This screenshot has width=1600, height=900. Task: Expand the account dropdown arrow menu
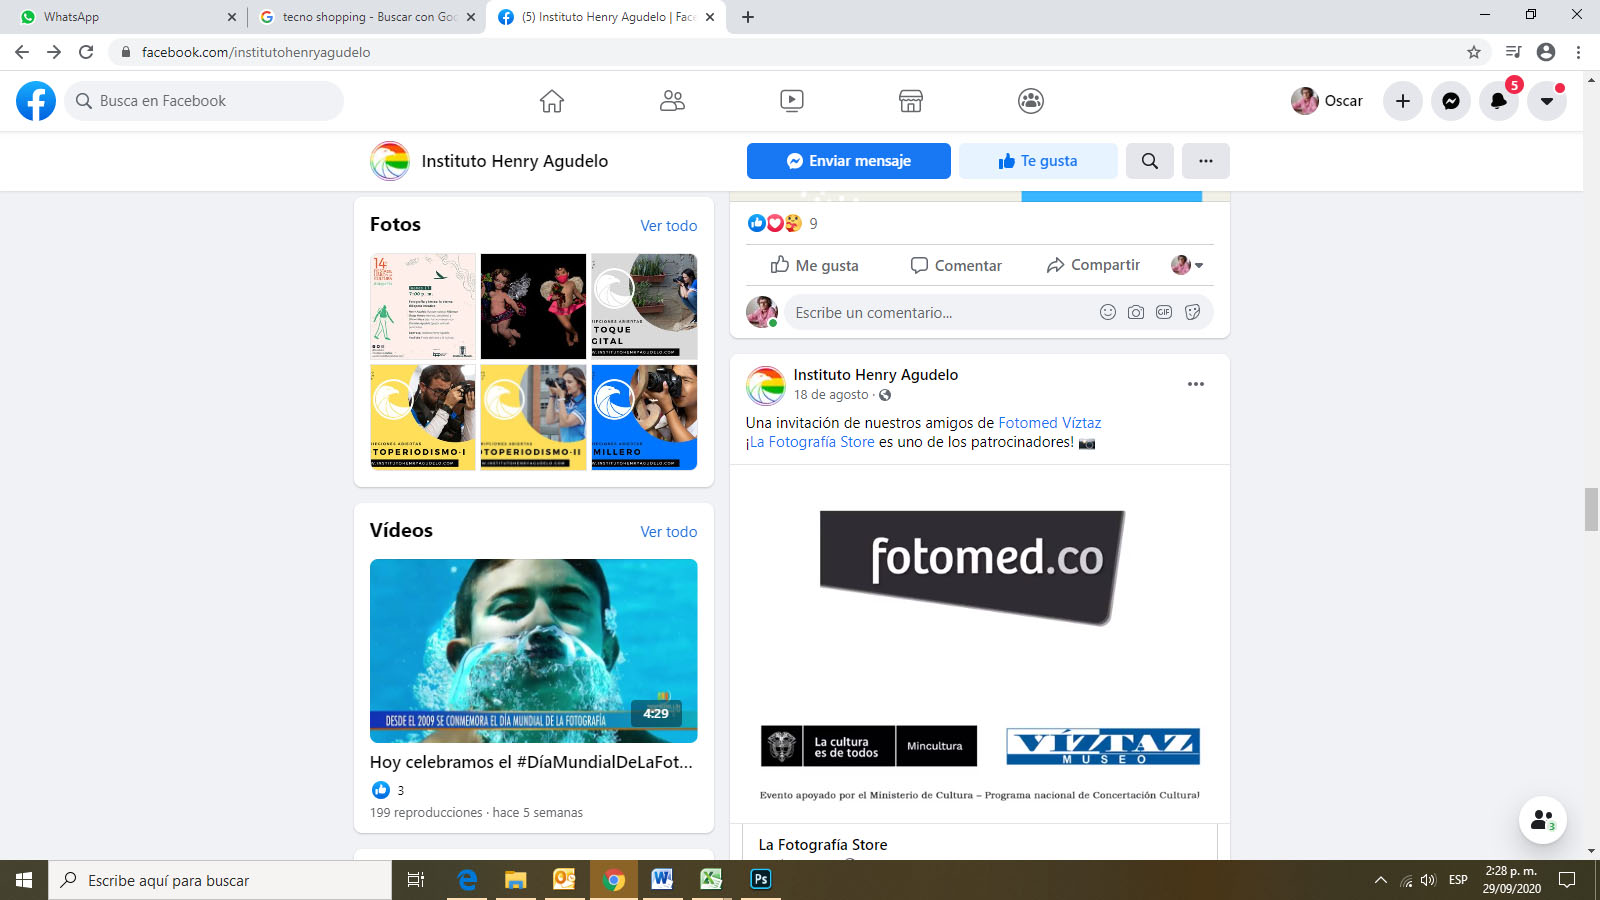(1546, 101)
